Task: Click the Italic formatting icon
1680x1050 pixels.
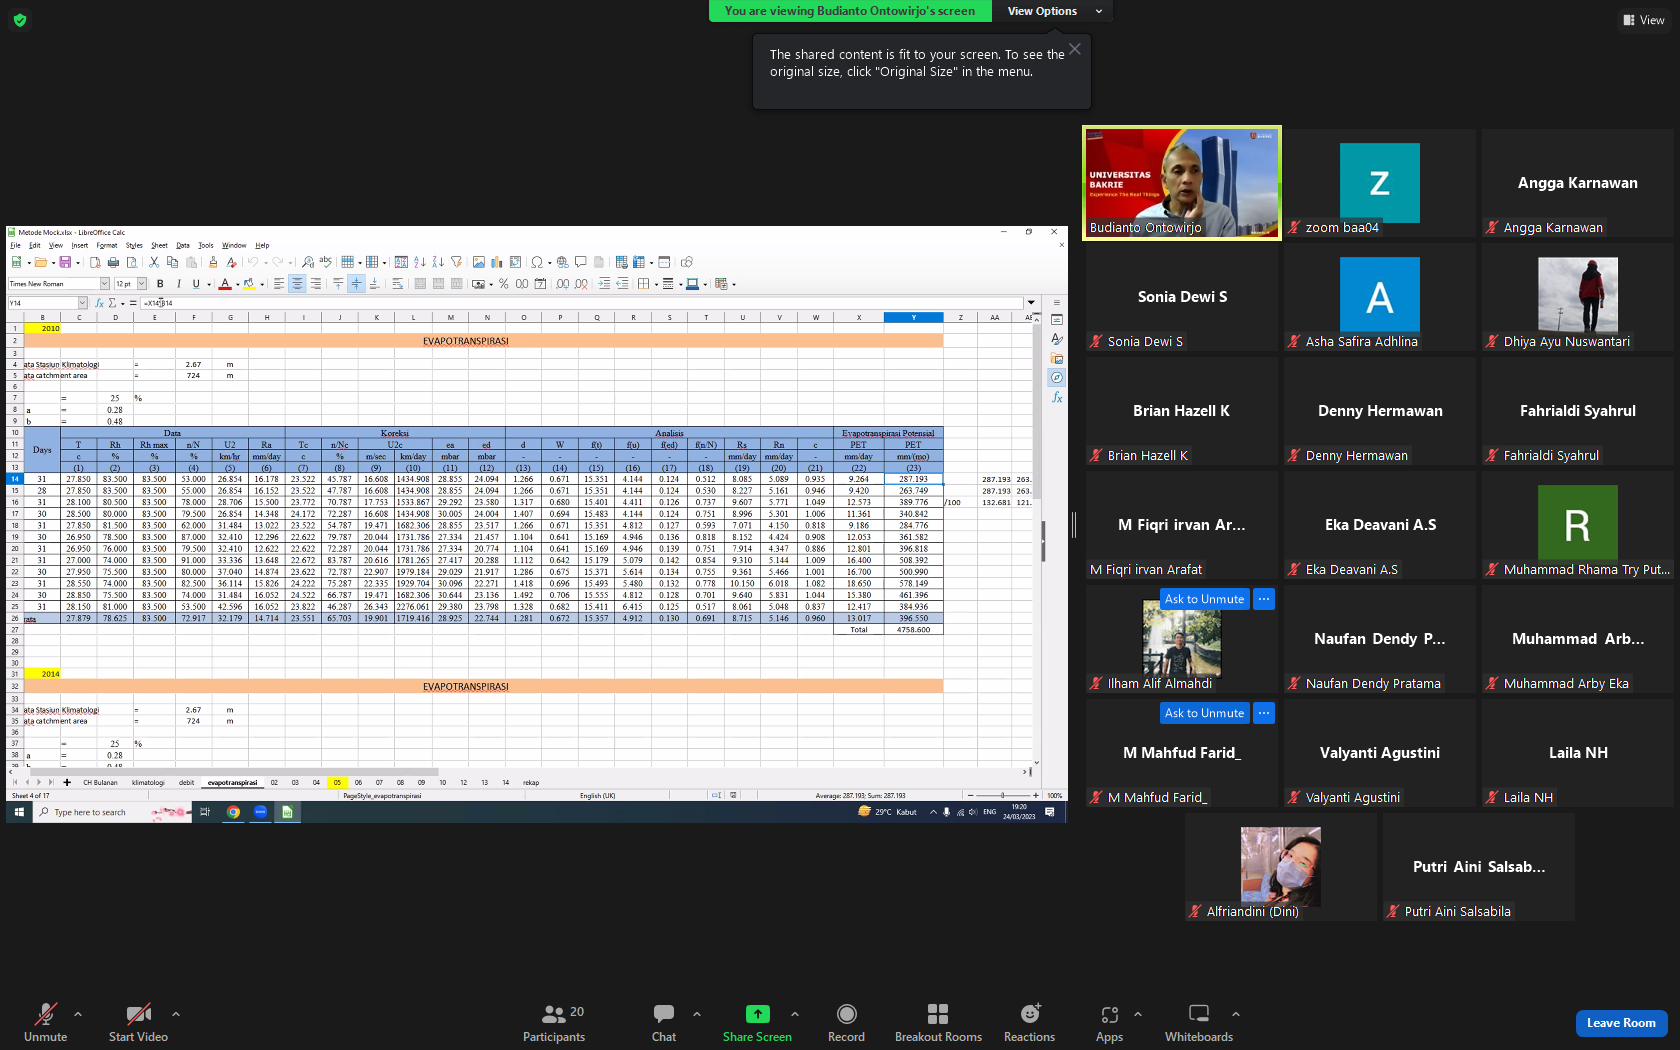Action: point(179,284)
